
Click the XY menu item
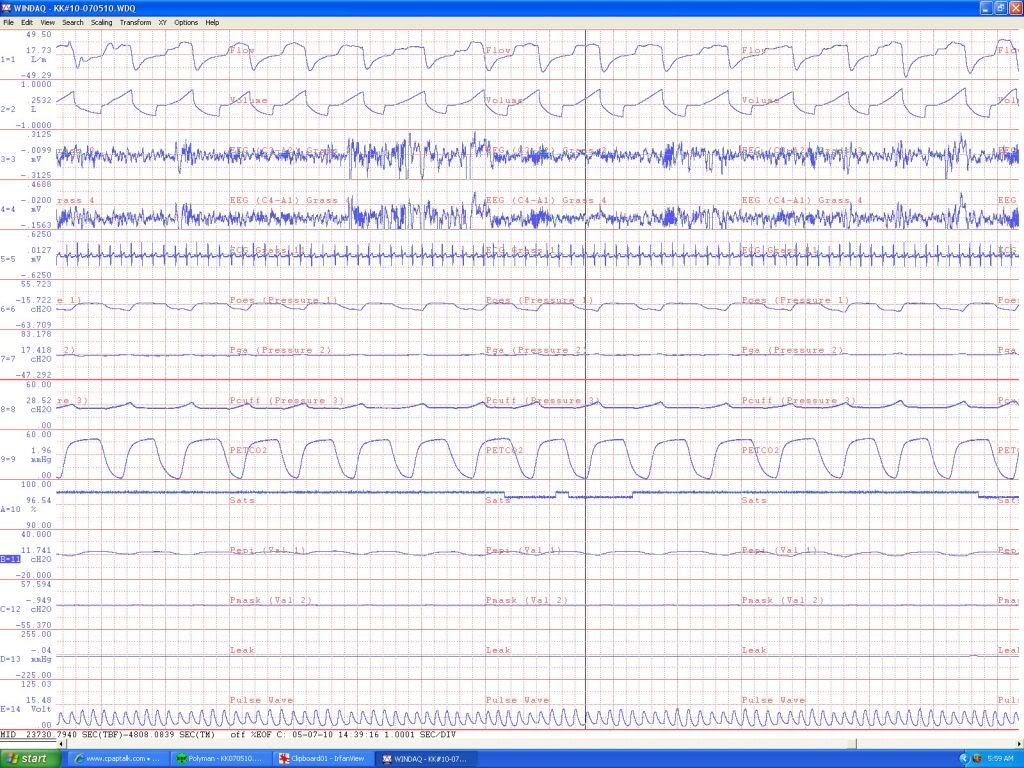[x=162, y=22]
